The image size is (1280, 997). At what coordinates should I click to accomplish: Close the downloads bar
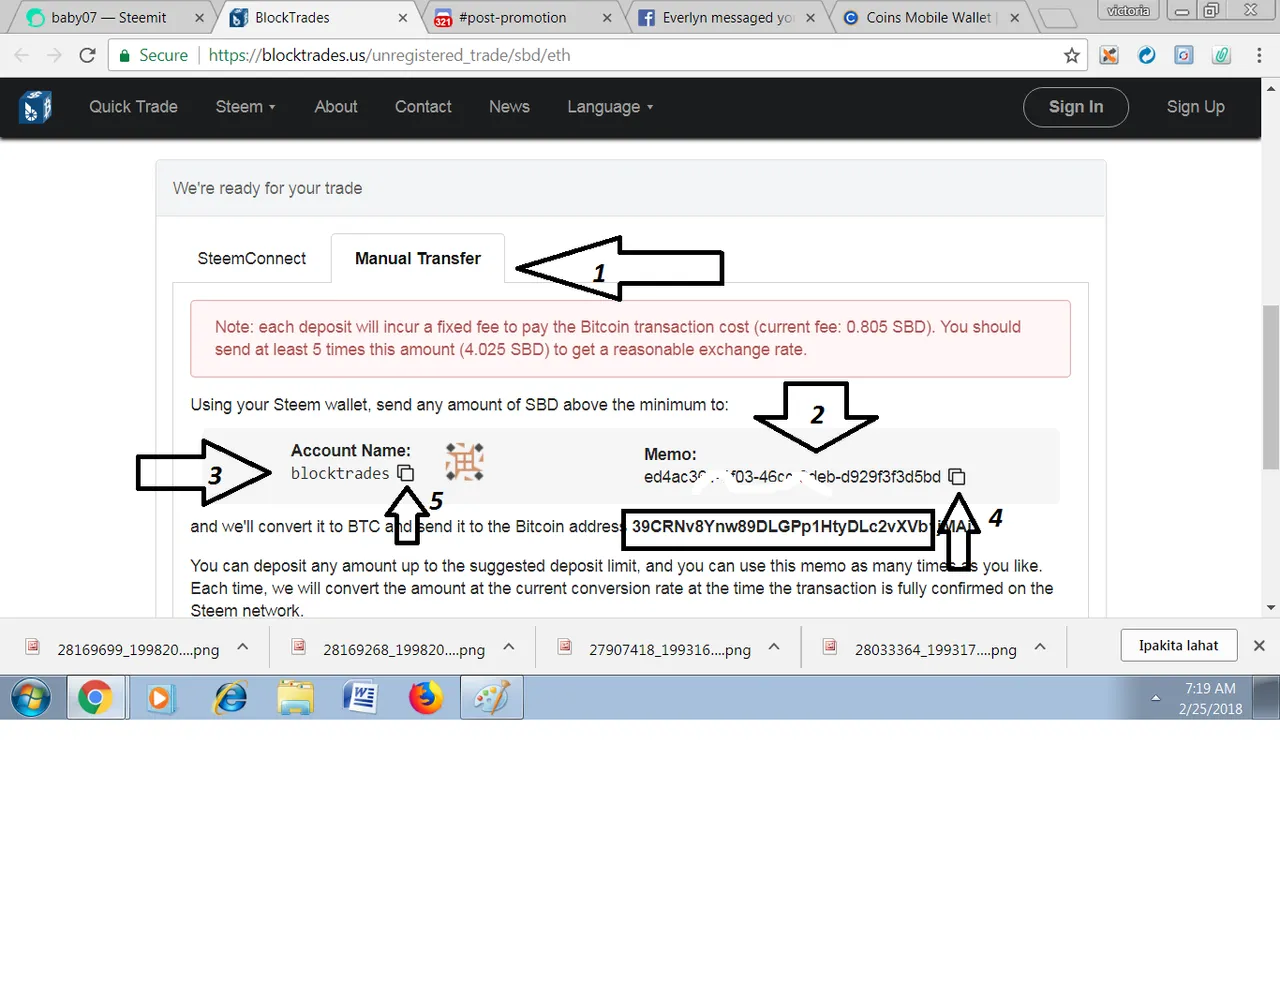click(x=1259, y=646)
